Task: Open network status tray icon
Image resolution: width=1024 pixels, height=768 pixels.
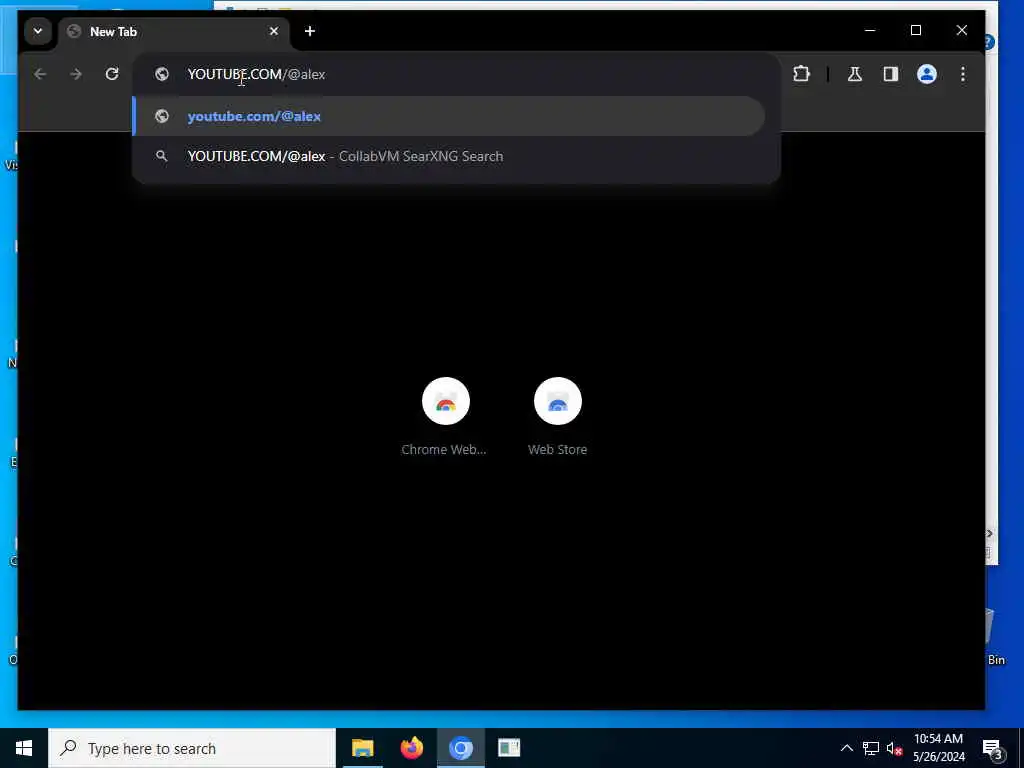Action: click(x=871, y=748)
